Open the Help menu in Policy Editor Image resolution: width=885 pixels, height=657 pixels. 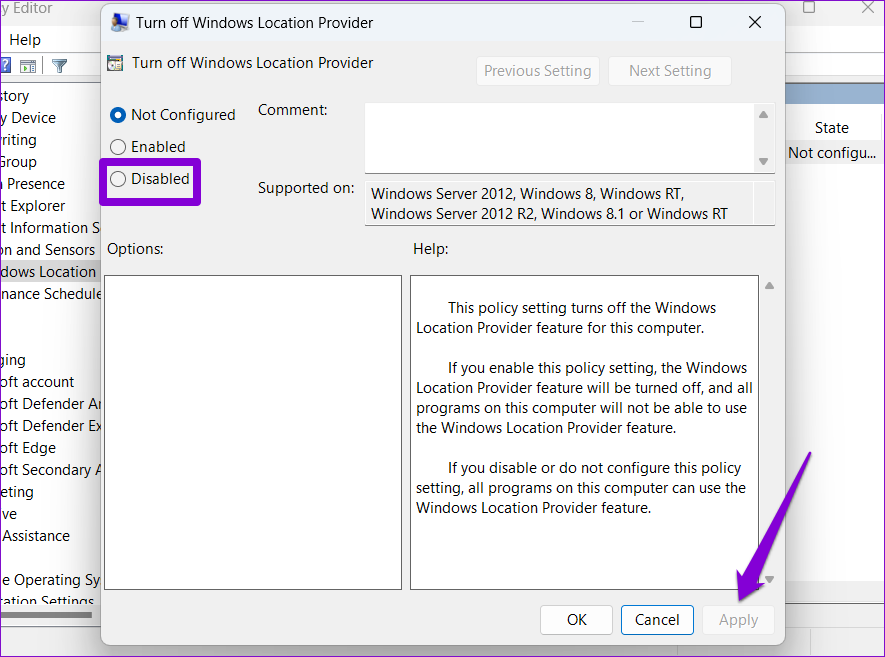[25, 40]
